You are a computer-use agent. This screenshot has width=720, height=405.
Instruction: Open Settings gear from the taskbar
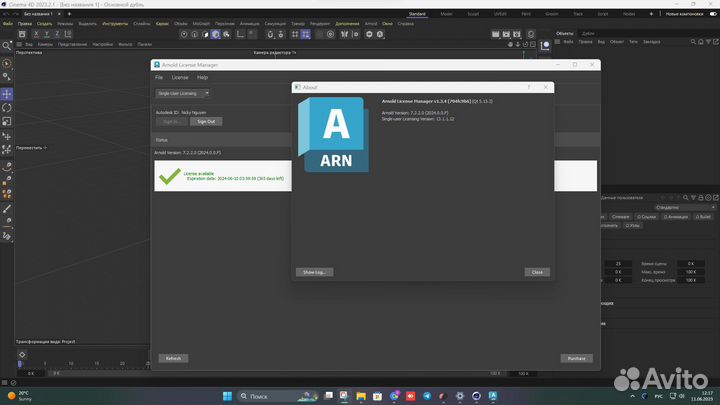[x=460, y=396]
